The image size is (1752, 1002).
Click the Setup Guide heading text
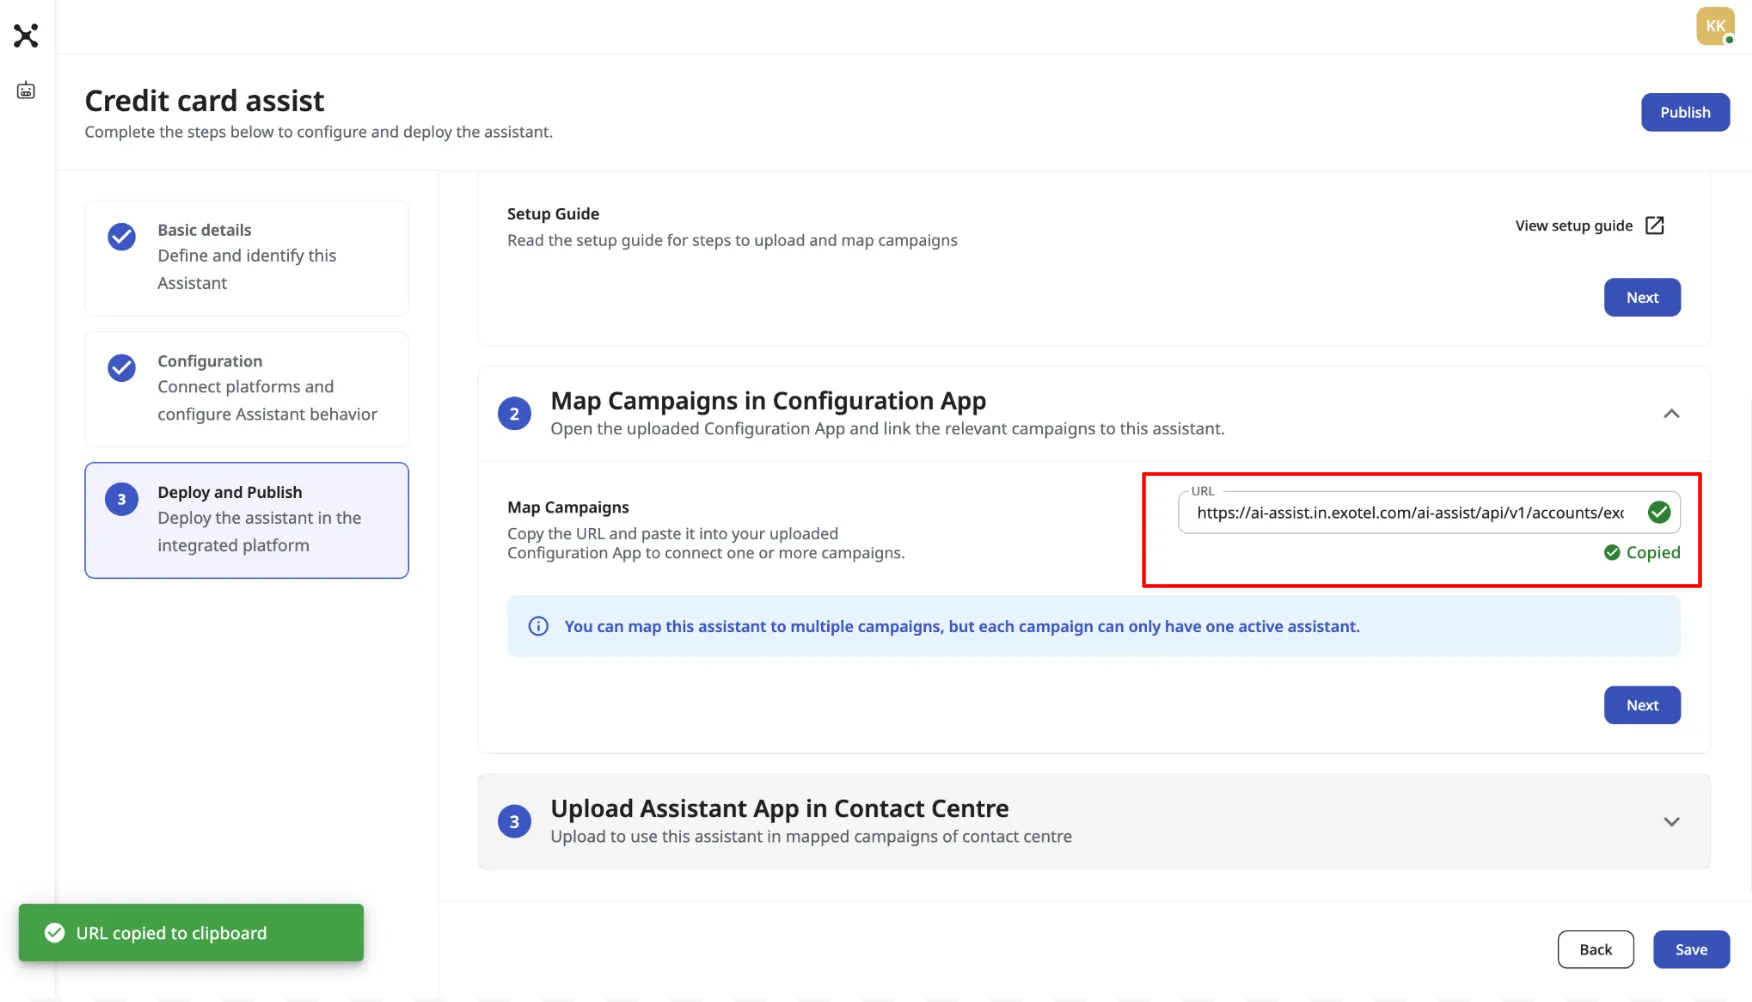coord(553,214)
